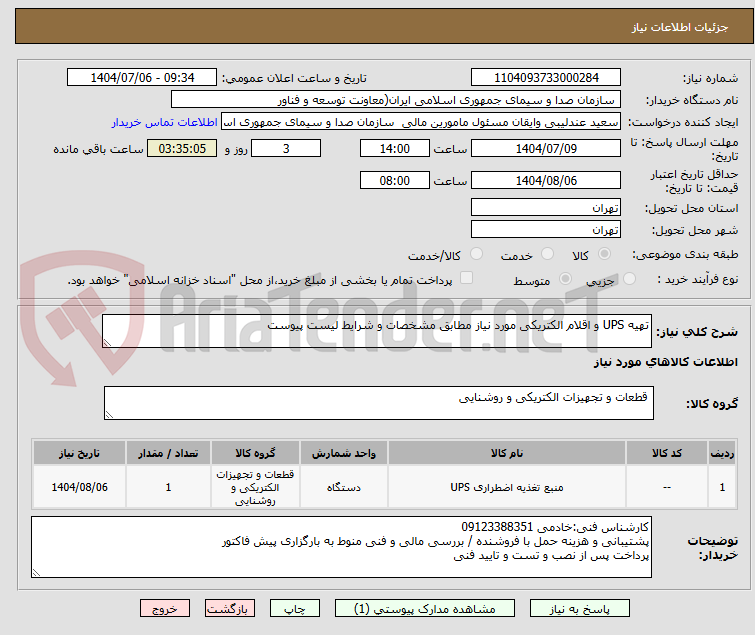Click the ساعت باقی مانده label

98,149
